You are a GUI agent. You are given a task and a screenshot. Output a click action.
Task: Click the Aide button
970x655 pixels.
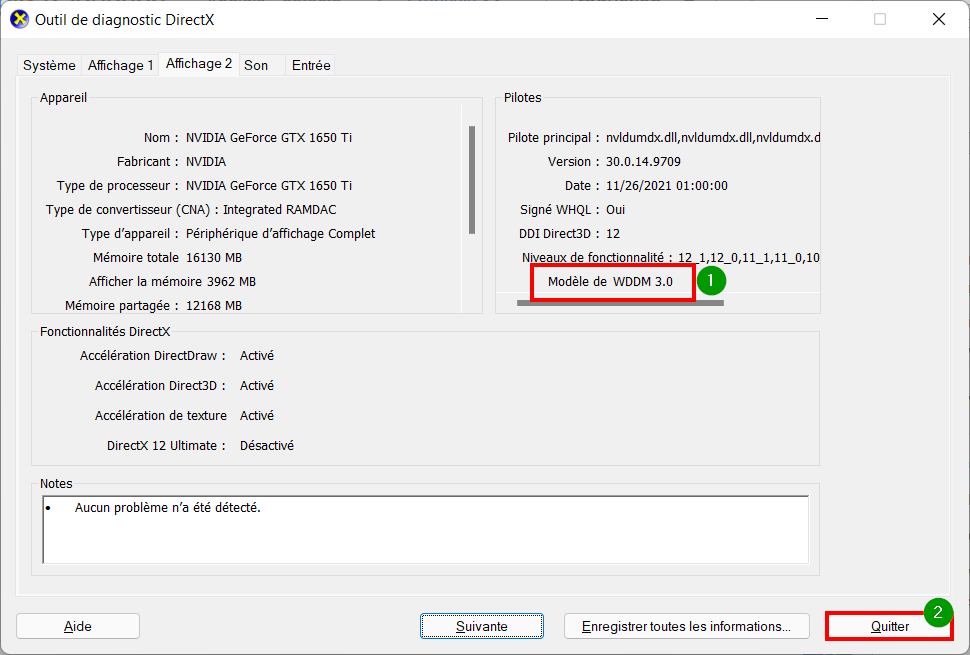[78, 627]
